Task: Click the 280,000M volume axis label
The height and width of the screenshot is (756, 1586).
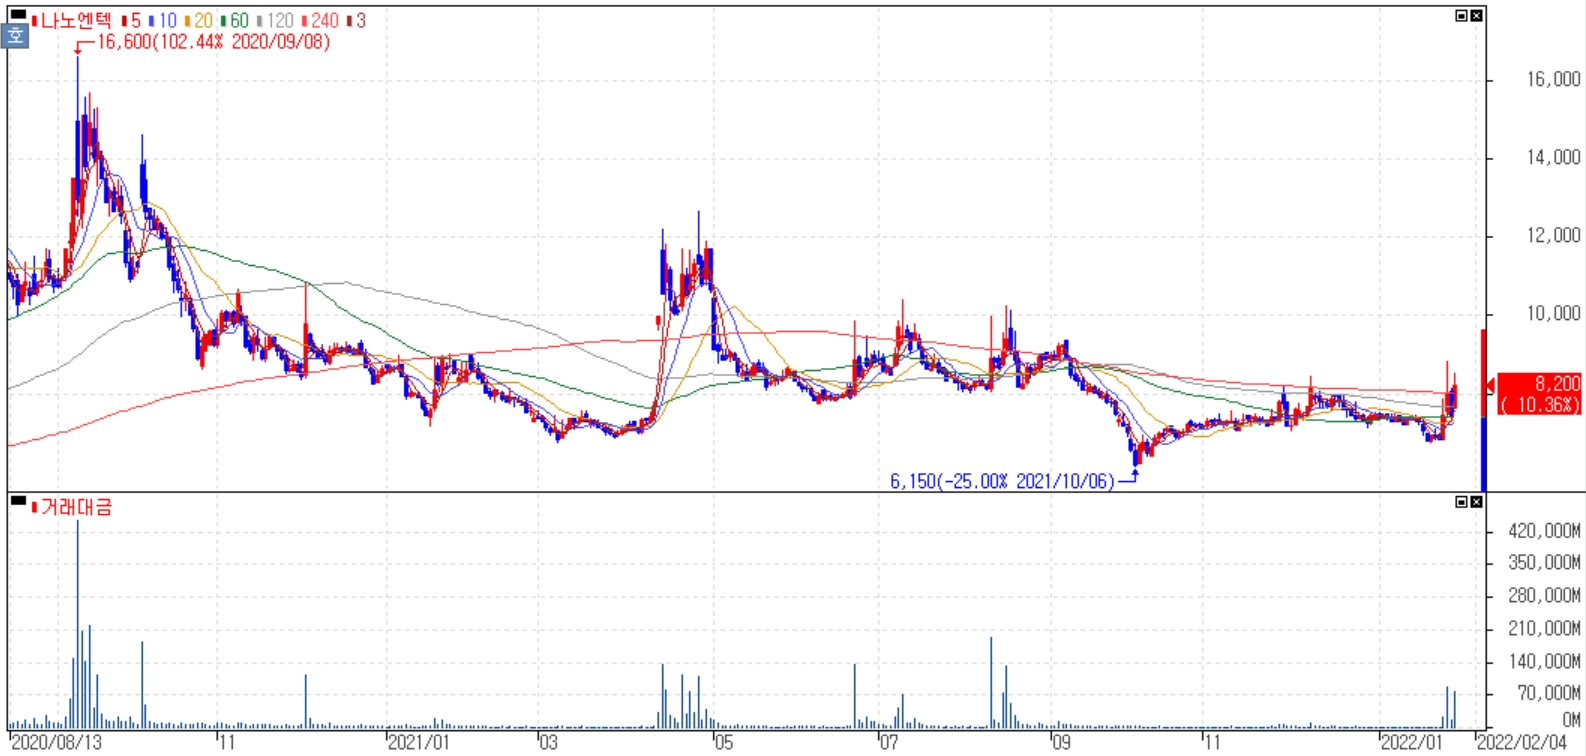Action: click(x=1545, y=596)
